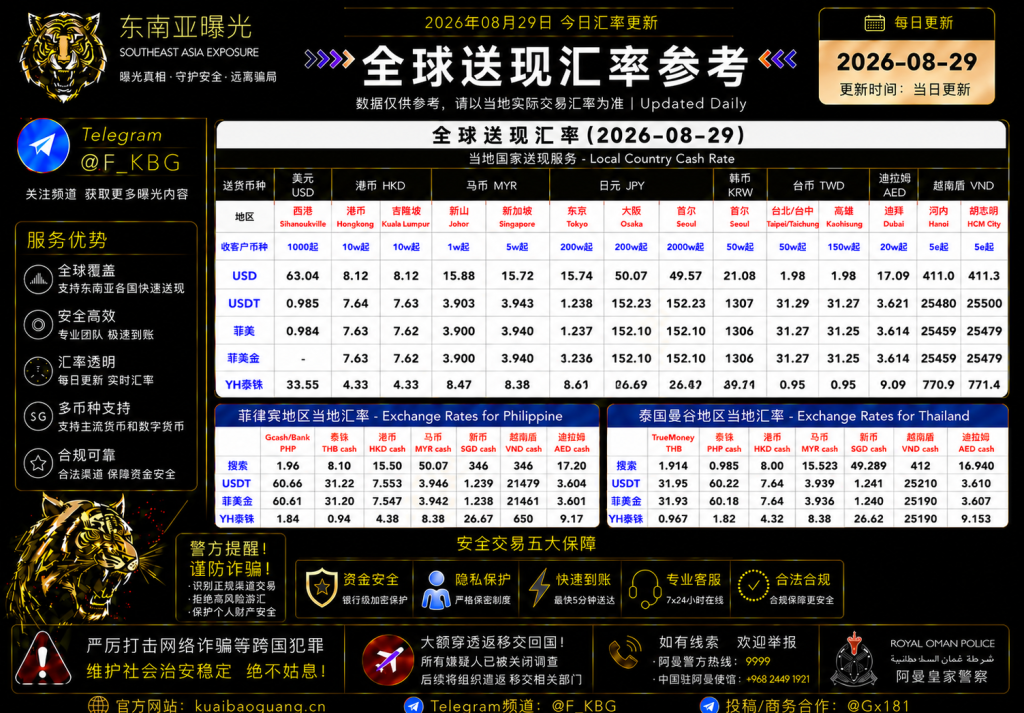The width and height of the screenshot is (1024, 713).
Task: Click the 迪拜 Dubai column header
Action: click(893, 217)
